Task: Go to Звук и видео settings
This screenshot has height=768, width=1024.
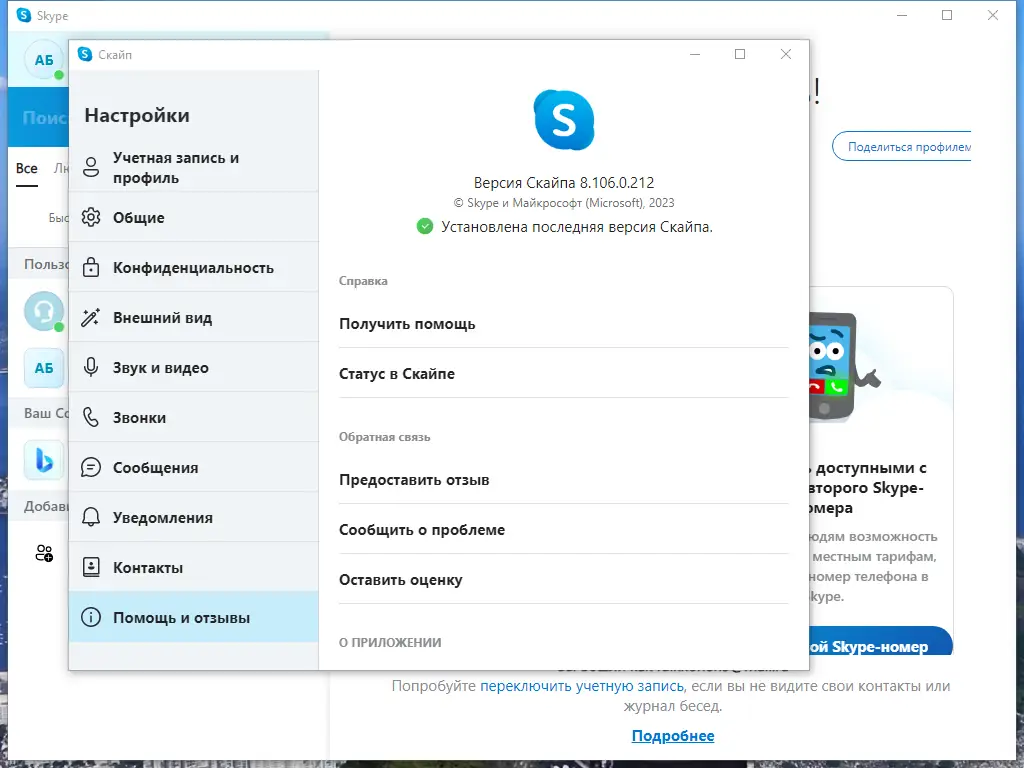Action: point(193,368)
